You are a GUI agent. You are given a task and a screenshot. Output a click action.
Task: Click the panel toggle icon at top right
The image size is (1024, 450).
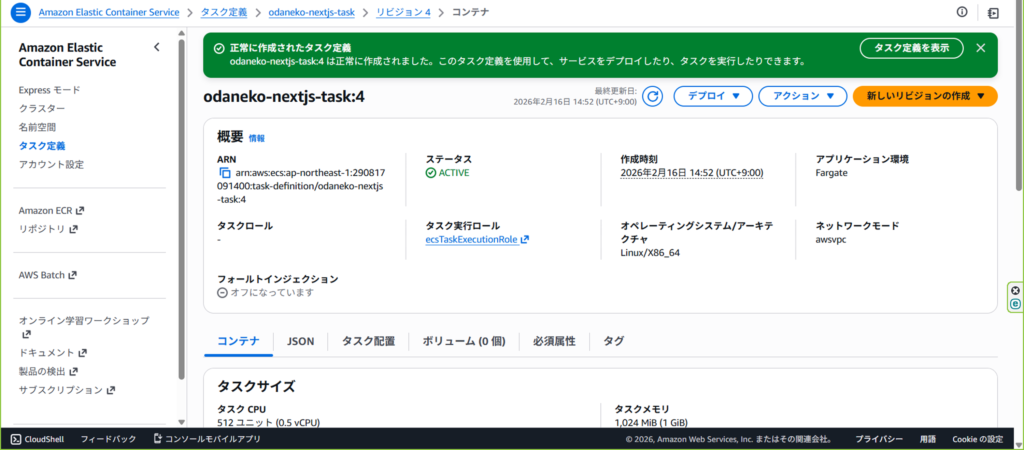tap(993, 12)
